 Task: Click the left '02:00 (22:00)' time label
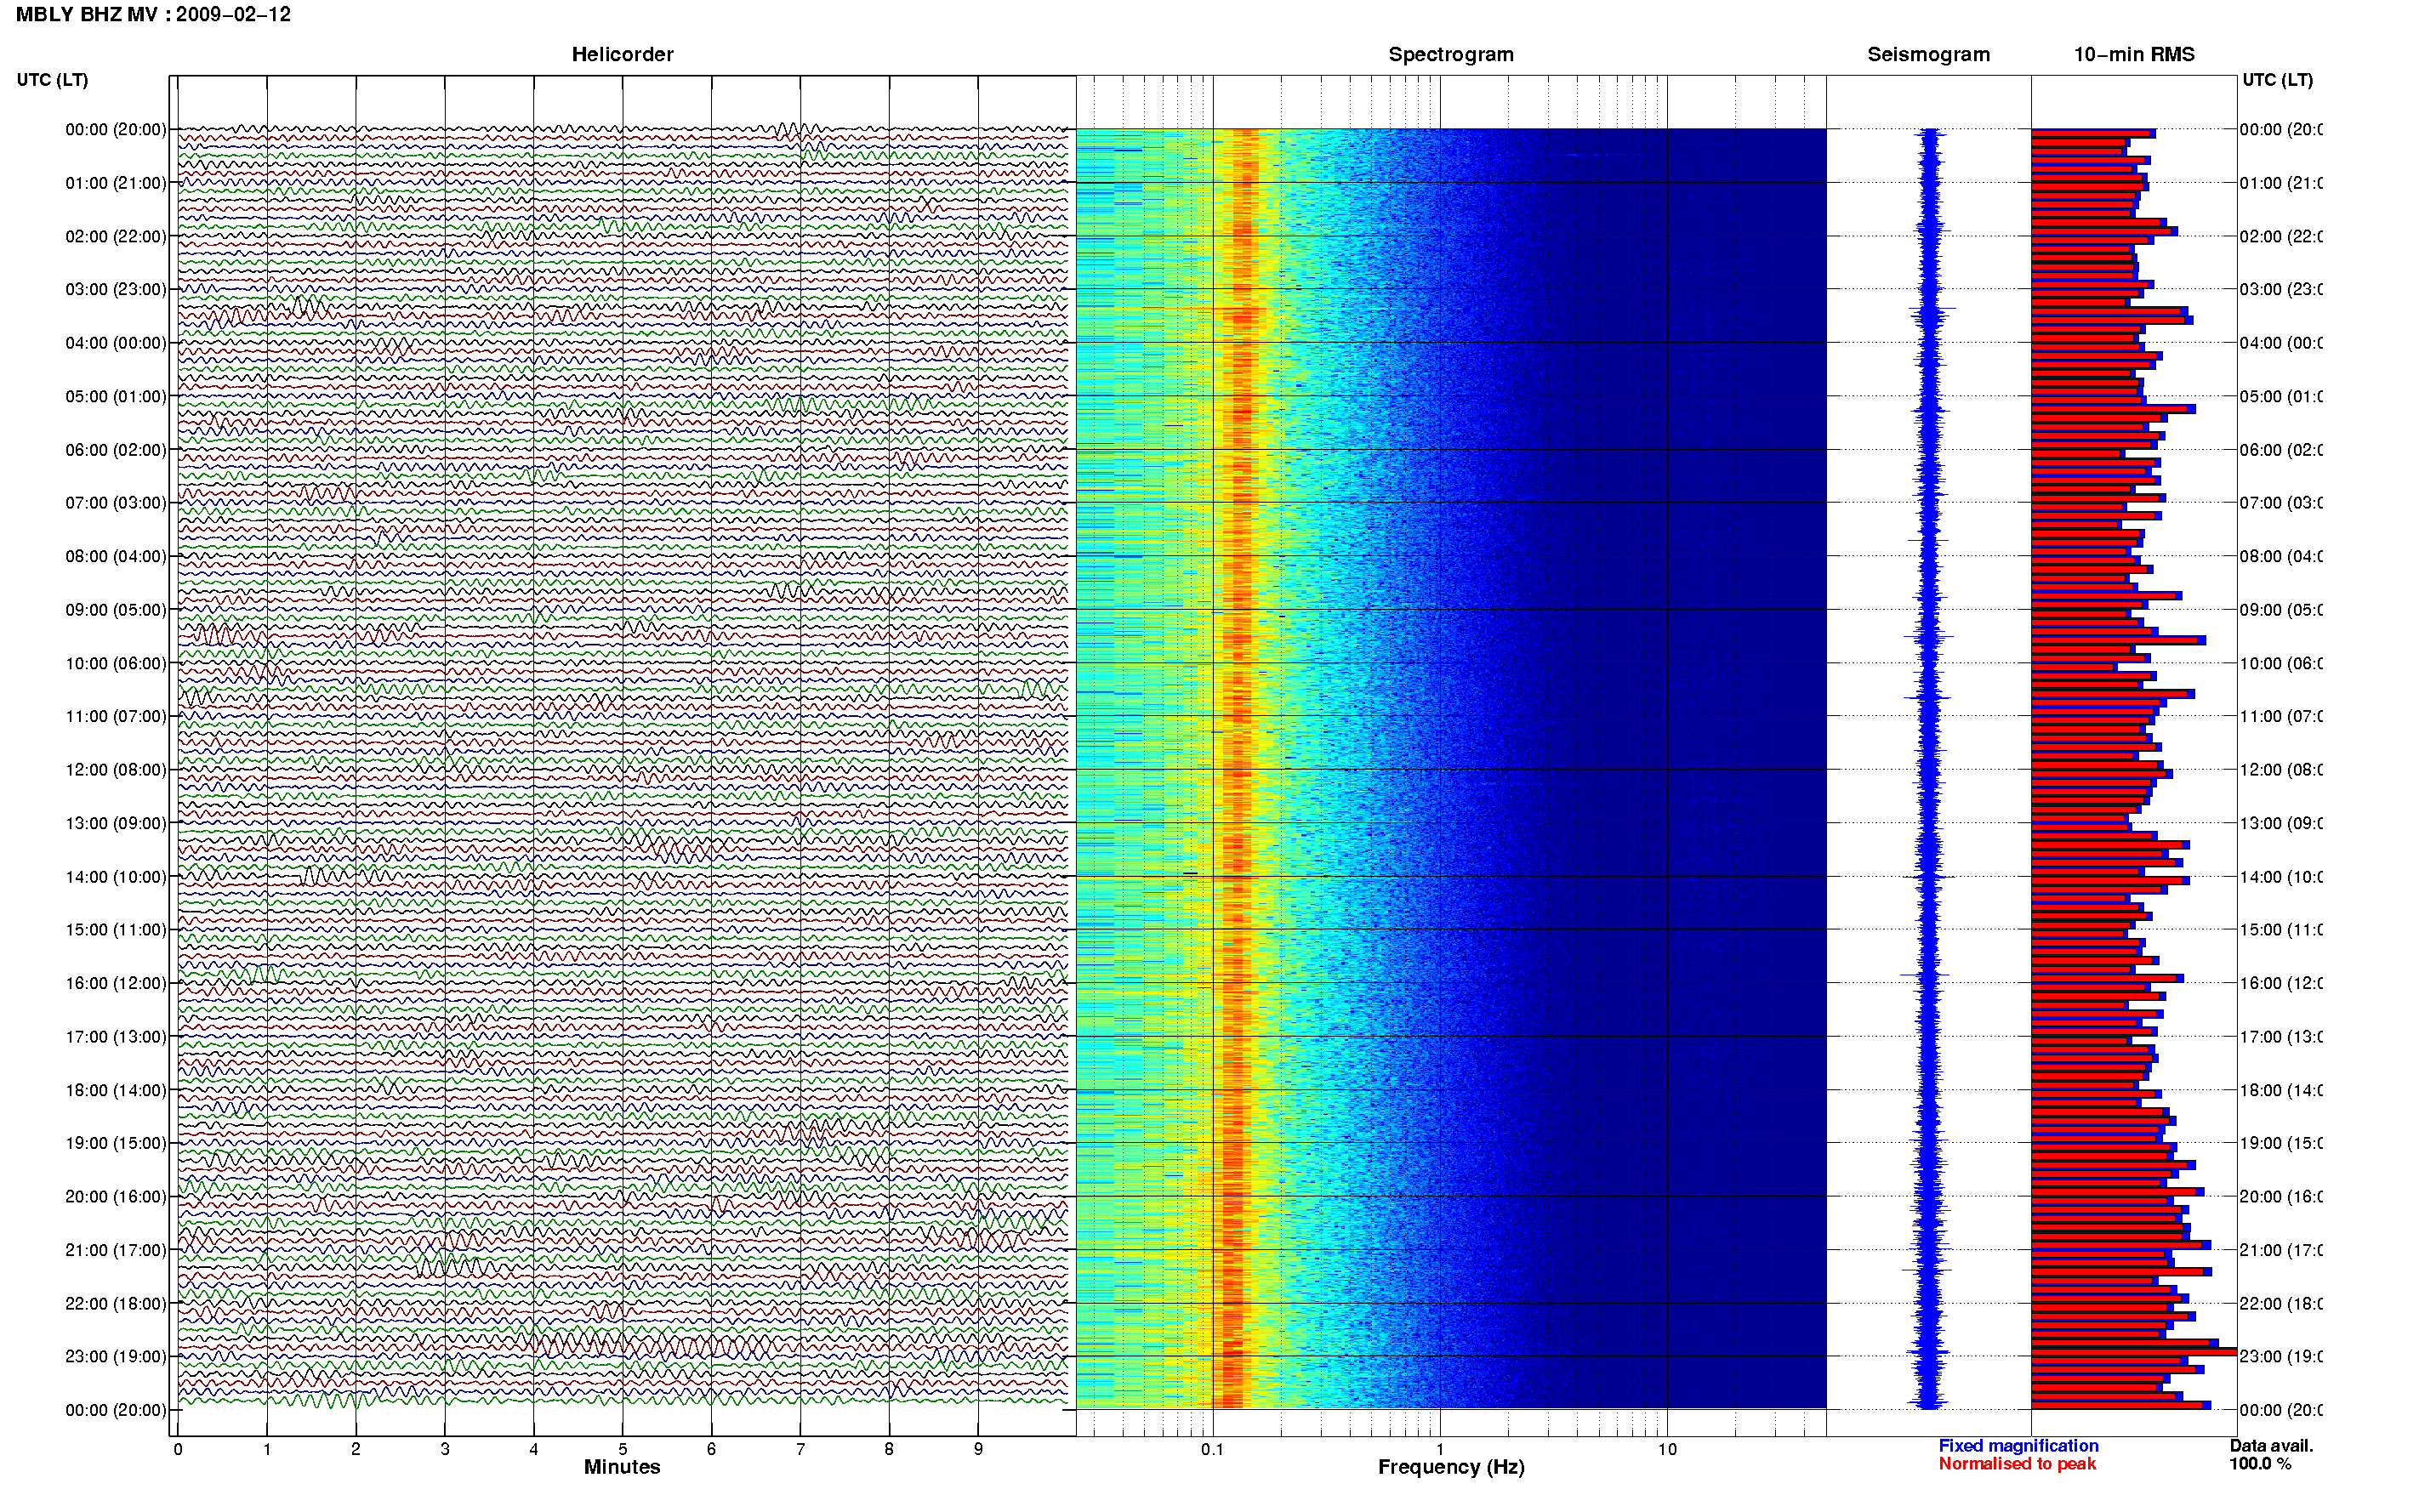pos(116,236)
